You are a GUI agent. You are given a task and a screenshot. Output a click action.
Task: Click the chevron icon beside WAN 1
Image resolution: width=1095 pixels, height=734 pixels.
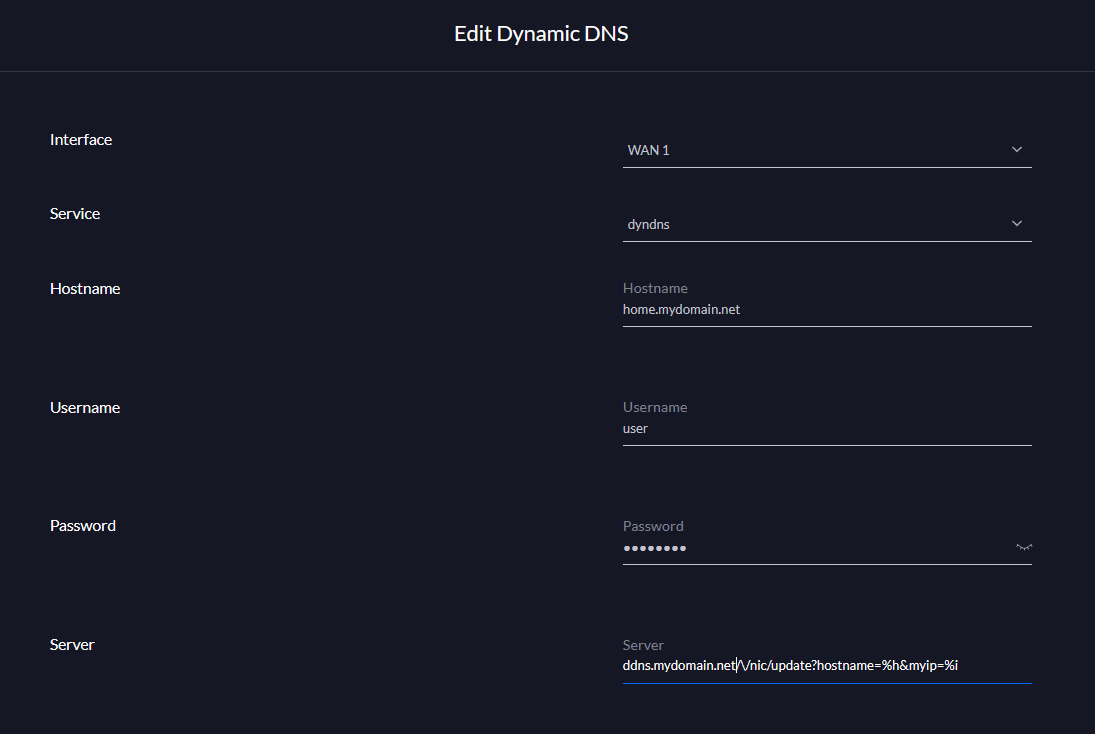point(1017,149)
